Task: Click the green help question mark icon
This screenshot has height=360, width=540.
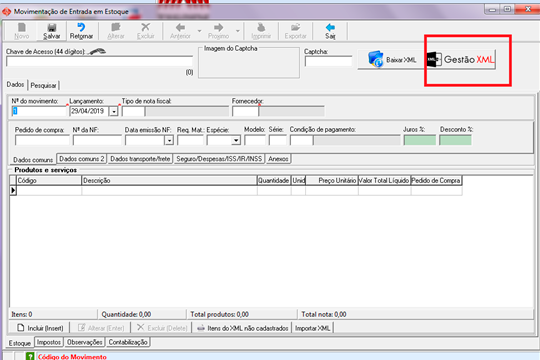Action: click(x=30, y=356)
